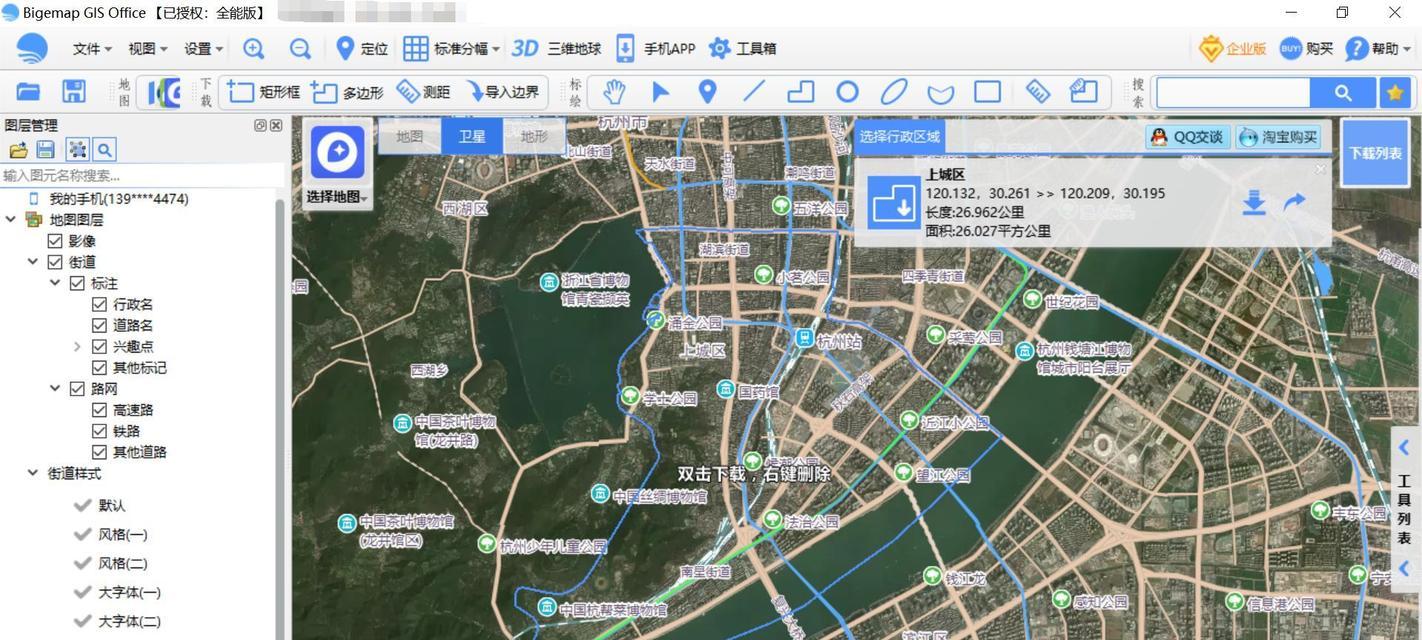Click the zoom in magnifier icon
1422x640 pixels.
254,48
